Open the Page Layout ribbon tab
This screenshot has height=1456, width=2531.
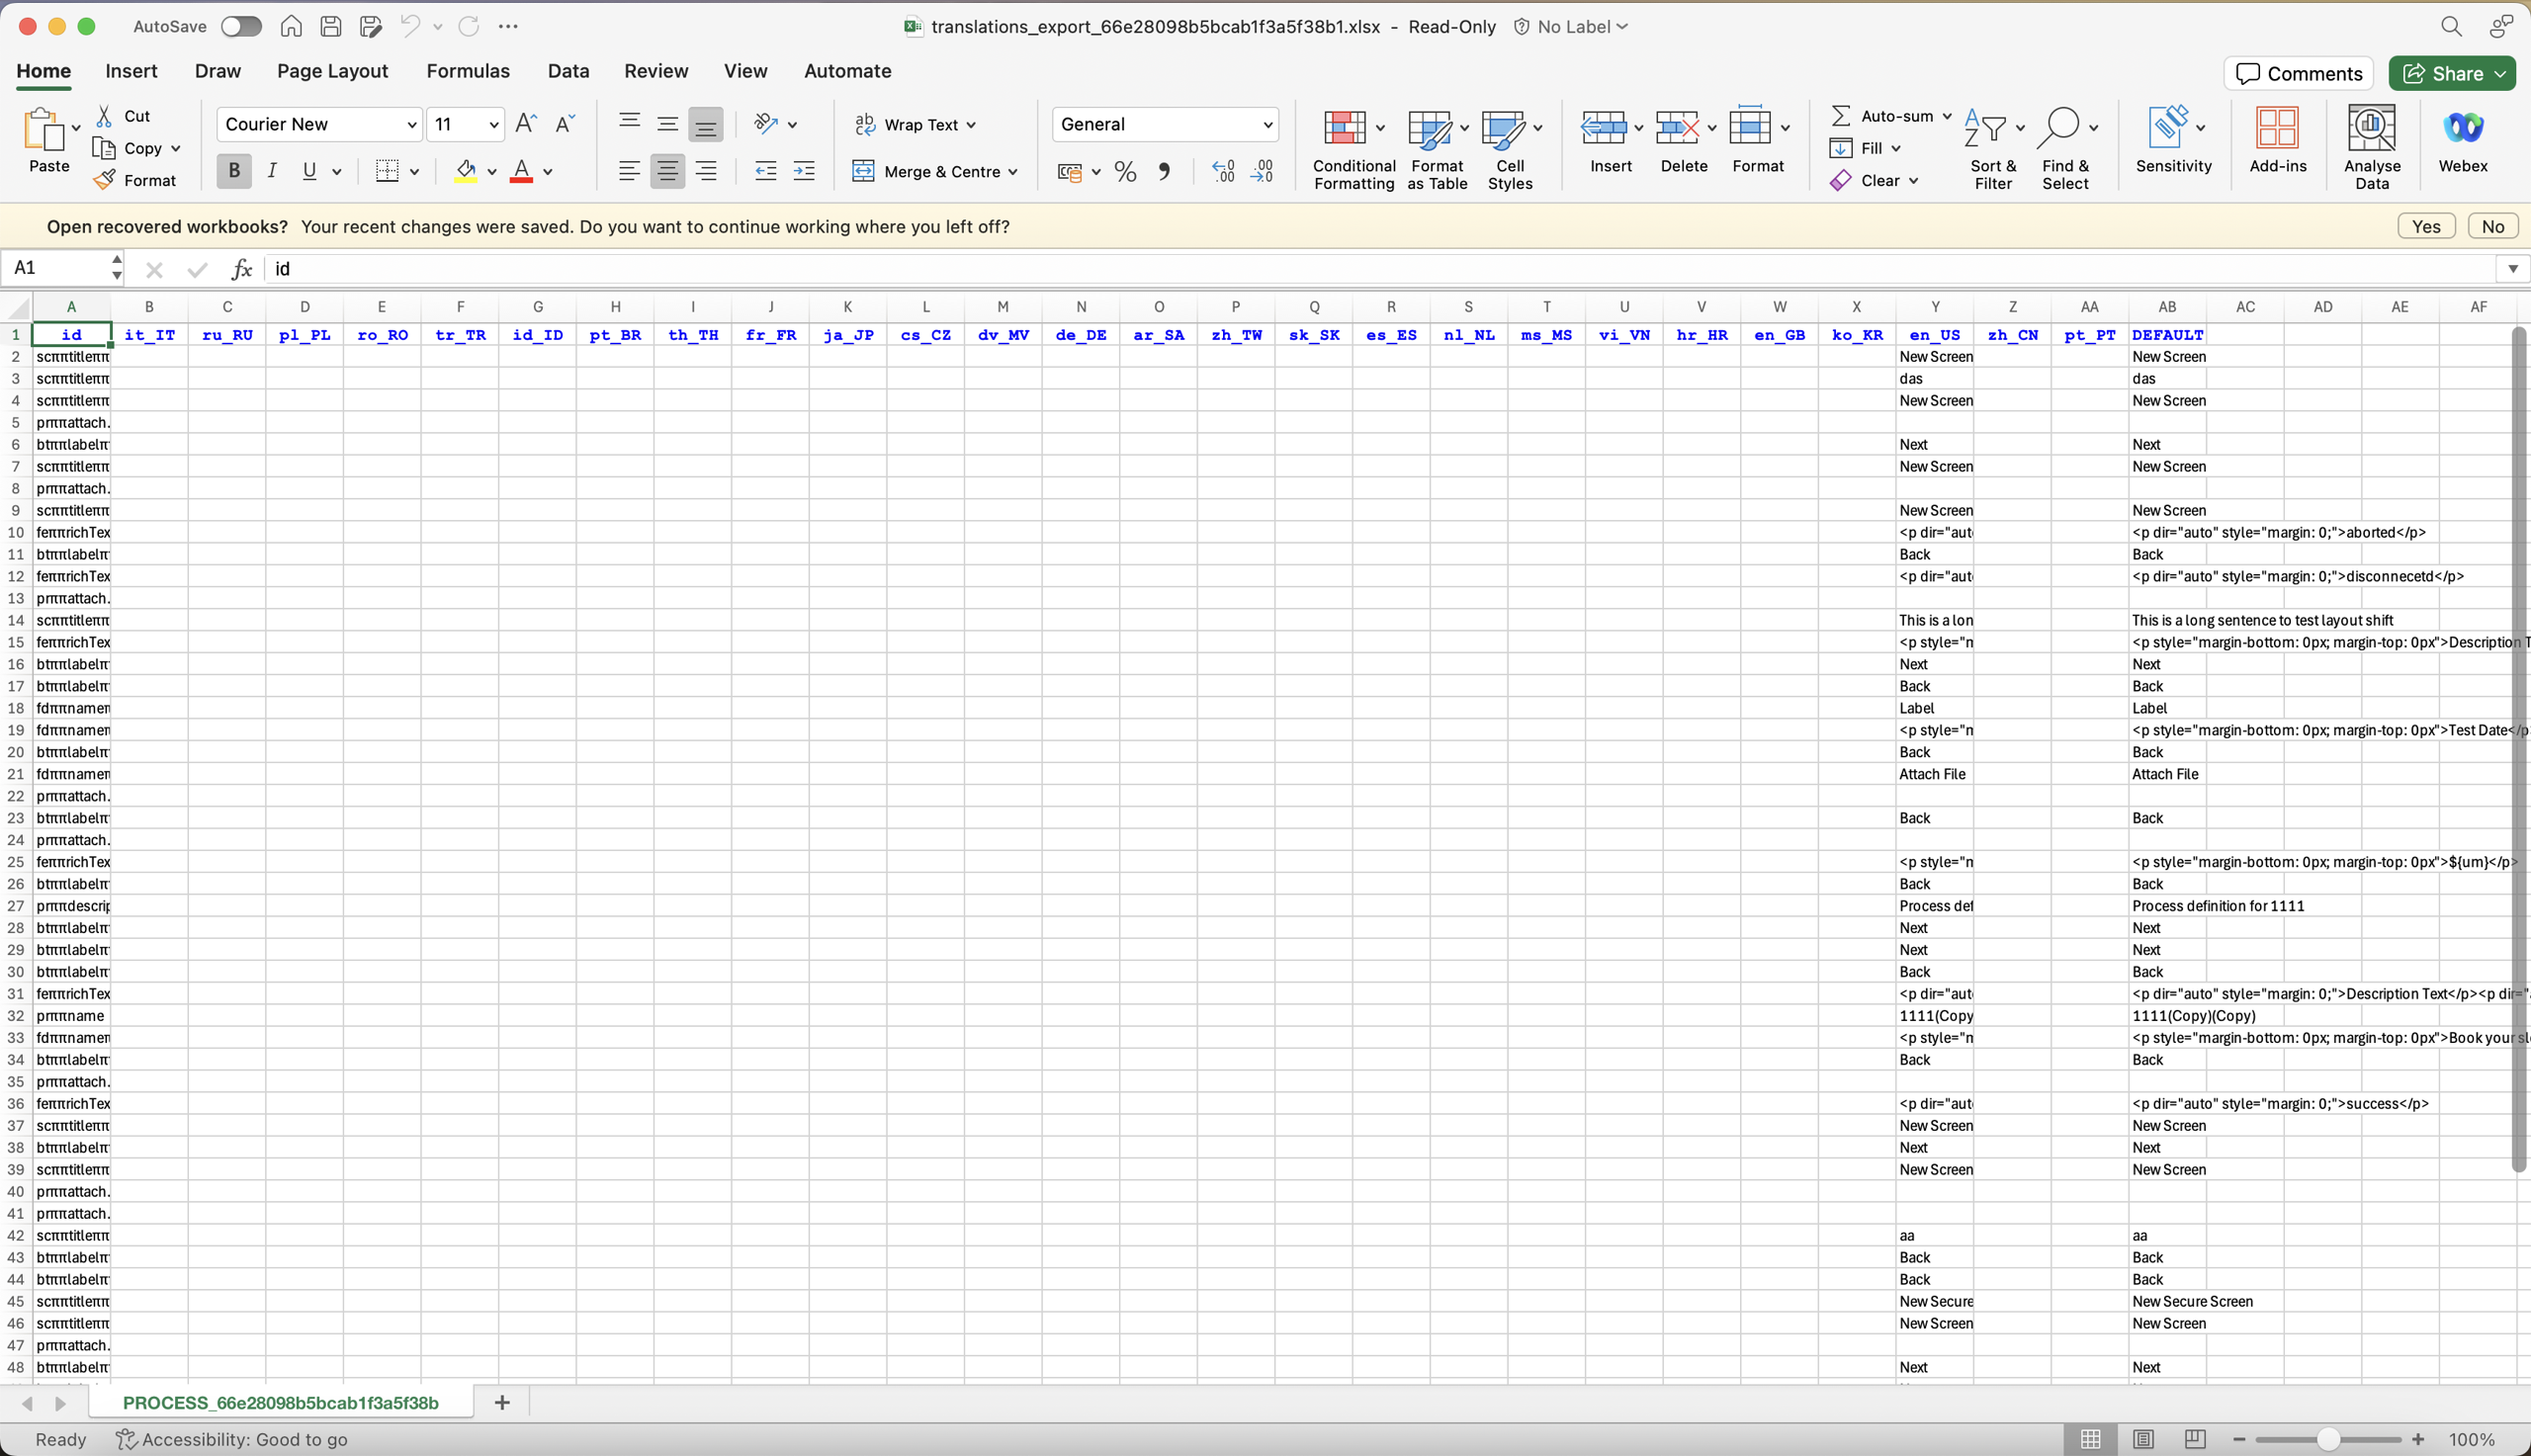tap(332, 71)
